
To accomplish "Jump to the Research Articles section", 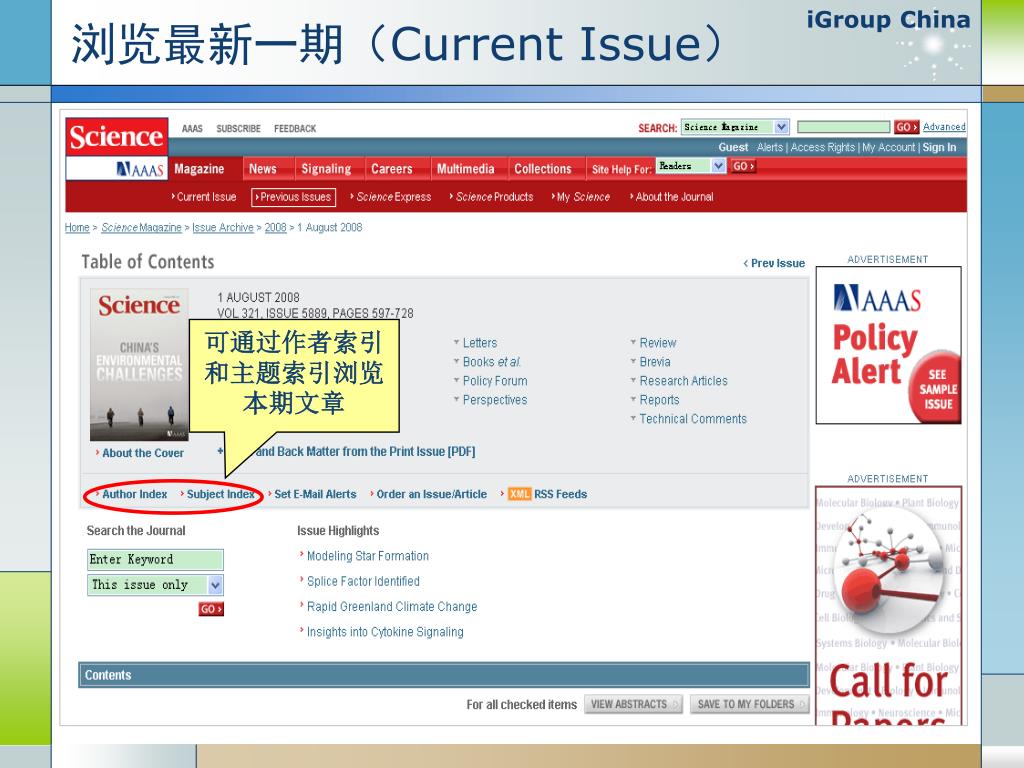I will point(683,381).
